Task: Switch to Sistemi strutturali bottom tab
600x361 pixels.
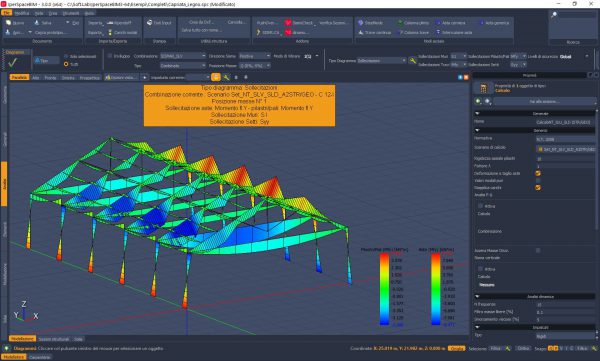Action: (x=54, y=339)
